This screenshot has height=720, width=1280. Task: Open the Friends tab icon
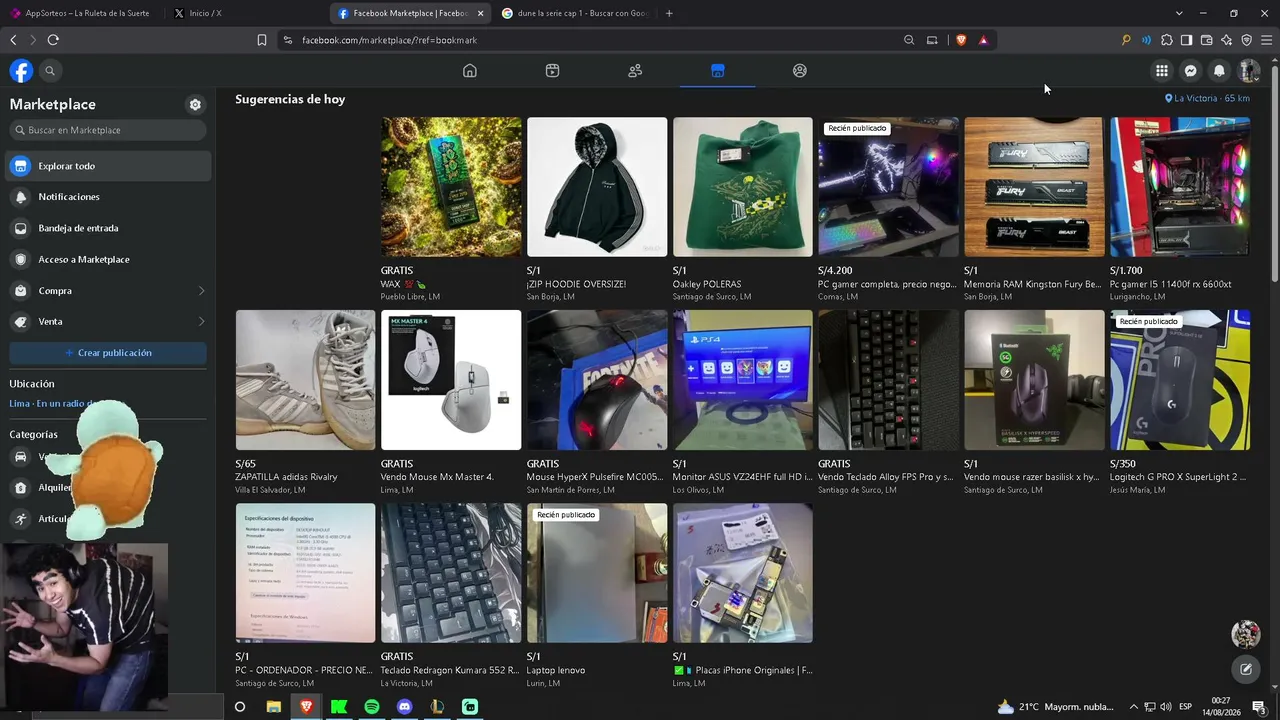(635, 71)
